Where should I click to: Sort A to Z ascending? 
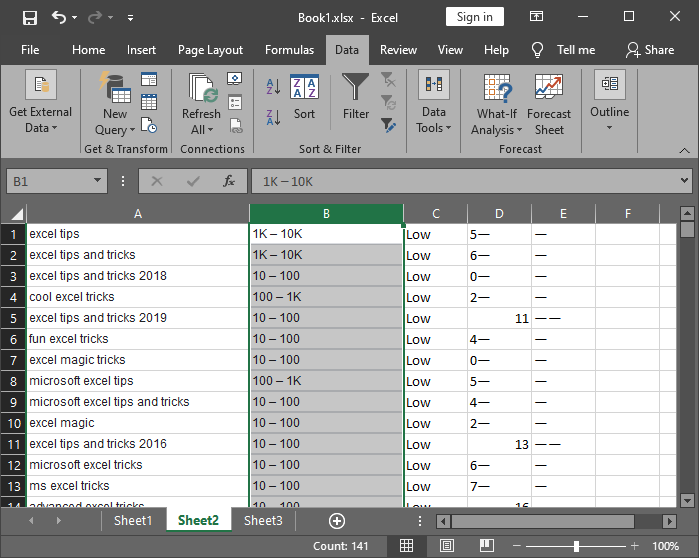pos(273,86)
